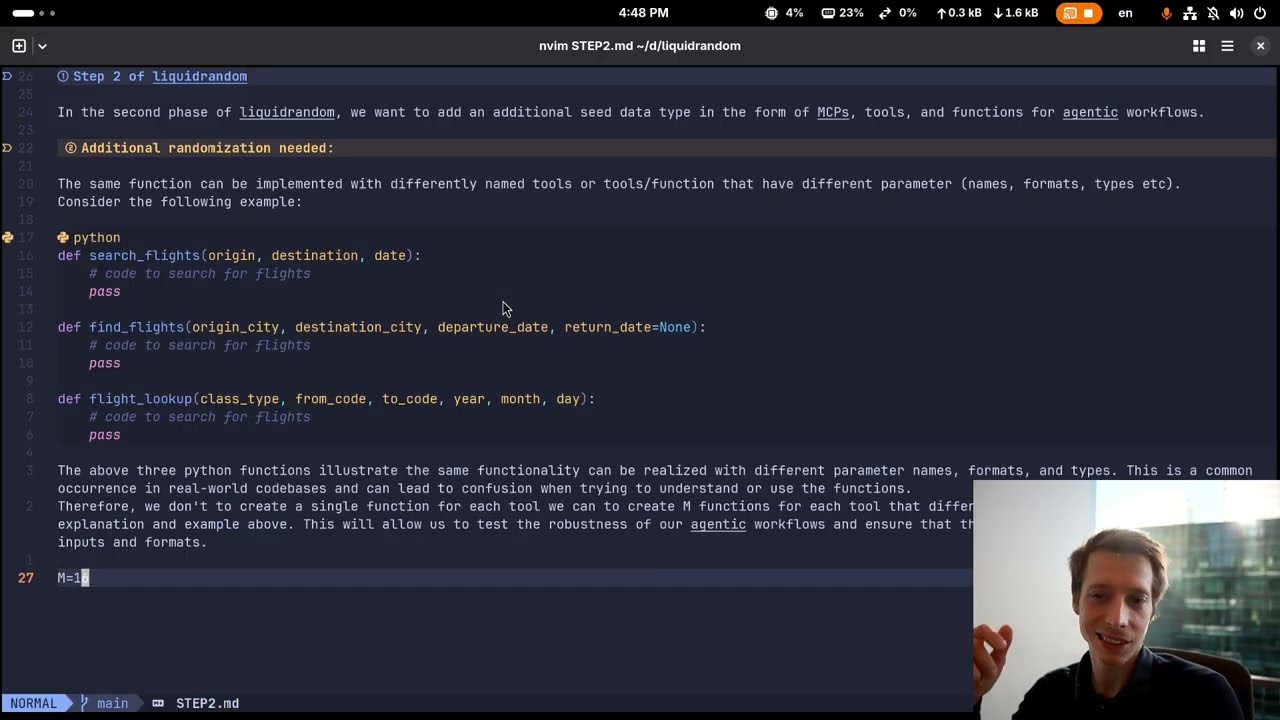Click 'departure_date' parameter in find_flights
This screenshot has width=1280, height=720.
pyautogui.click(x=492, y=328)
